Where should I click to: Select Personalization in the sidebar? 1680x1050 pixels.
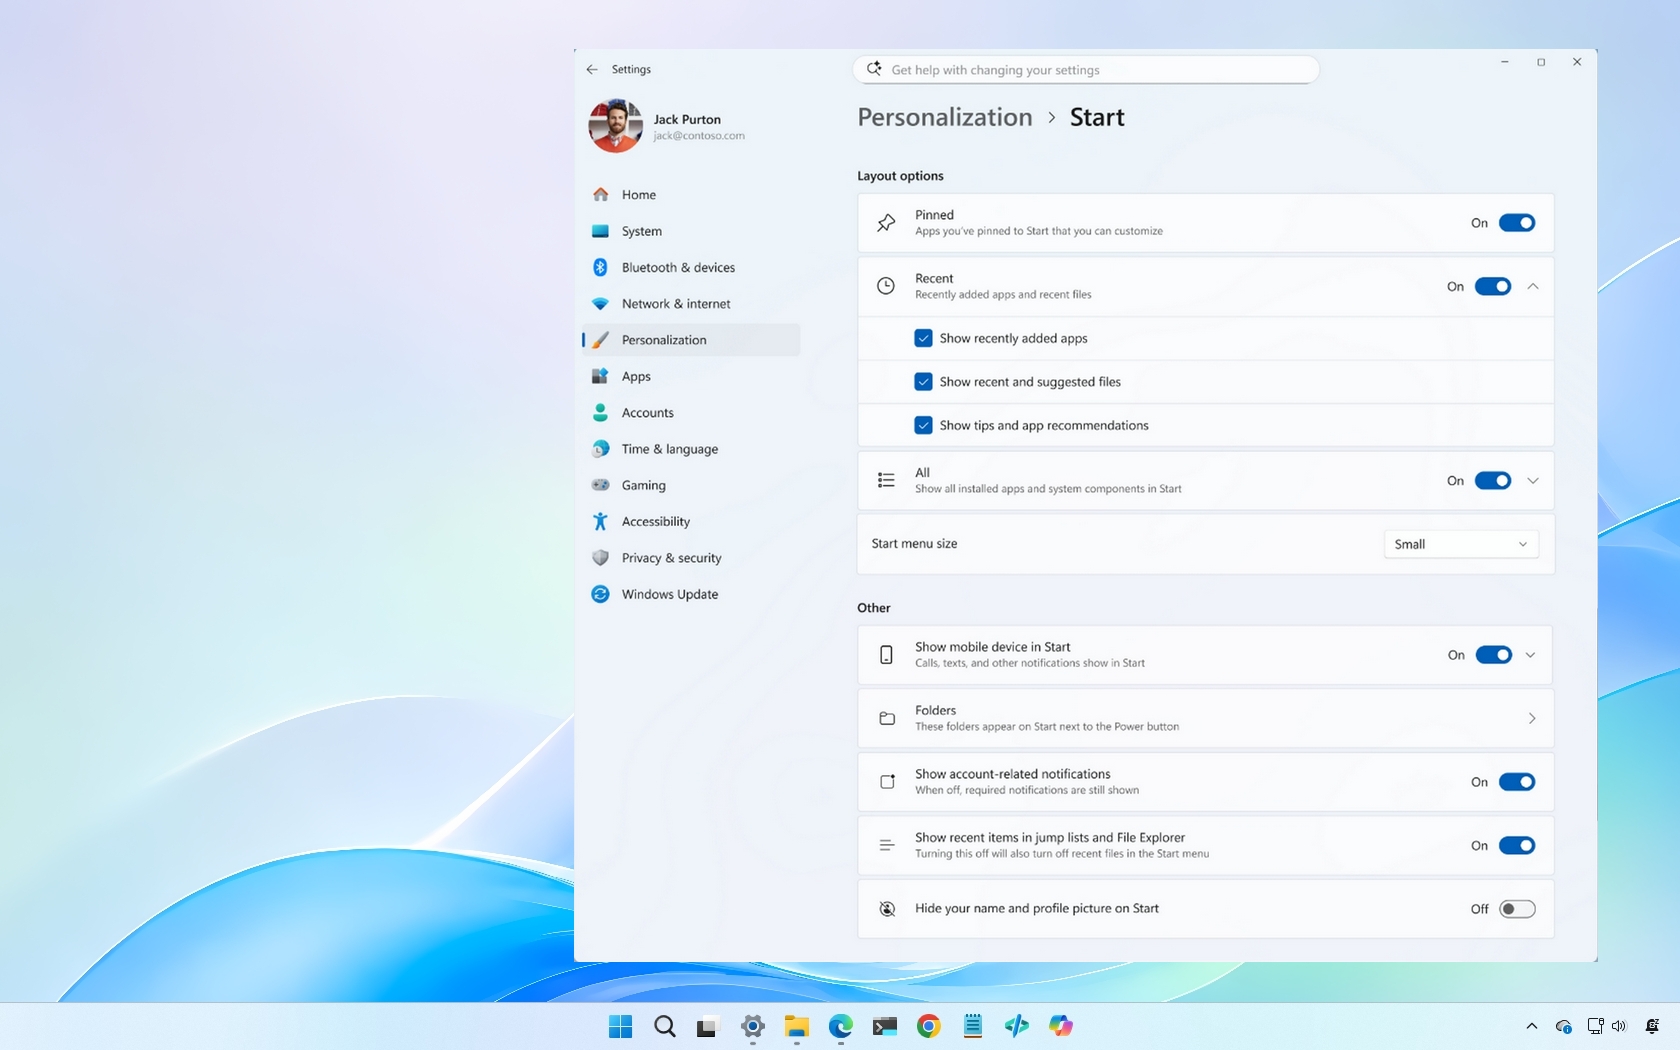(690, 340)
